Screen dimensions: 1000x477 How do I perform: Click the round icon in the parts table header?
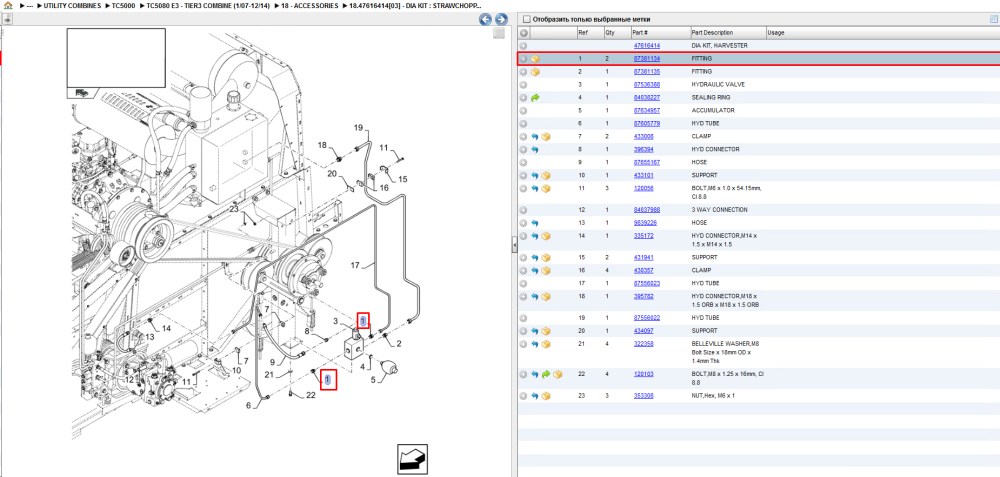point(524,33)
